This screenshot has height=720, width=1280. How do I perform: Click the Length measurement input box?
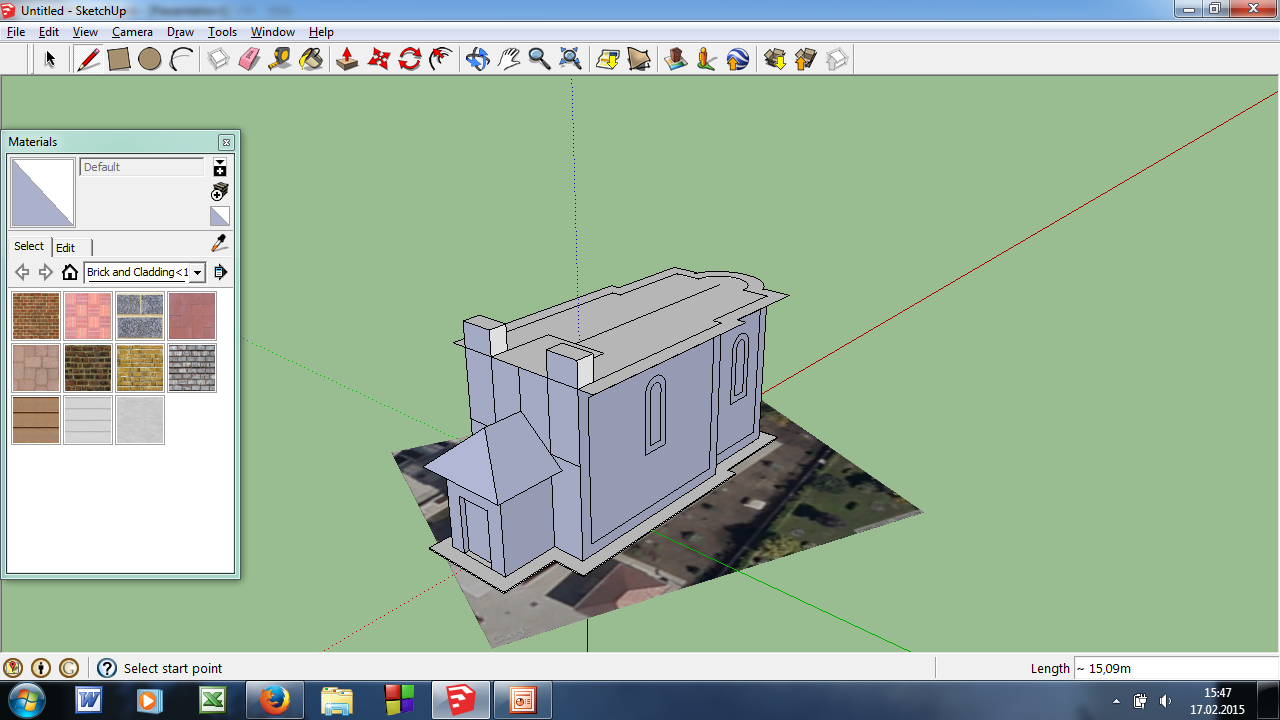[x=1175, y=668]
